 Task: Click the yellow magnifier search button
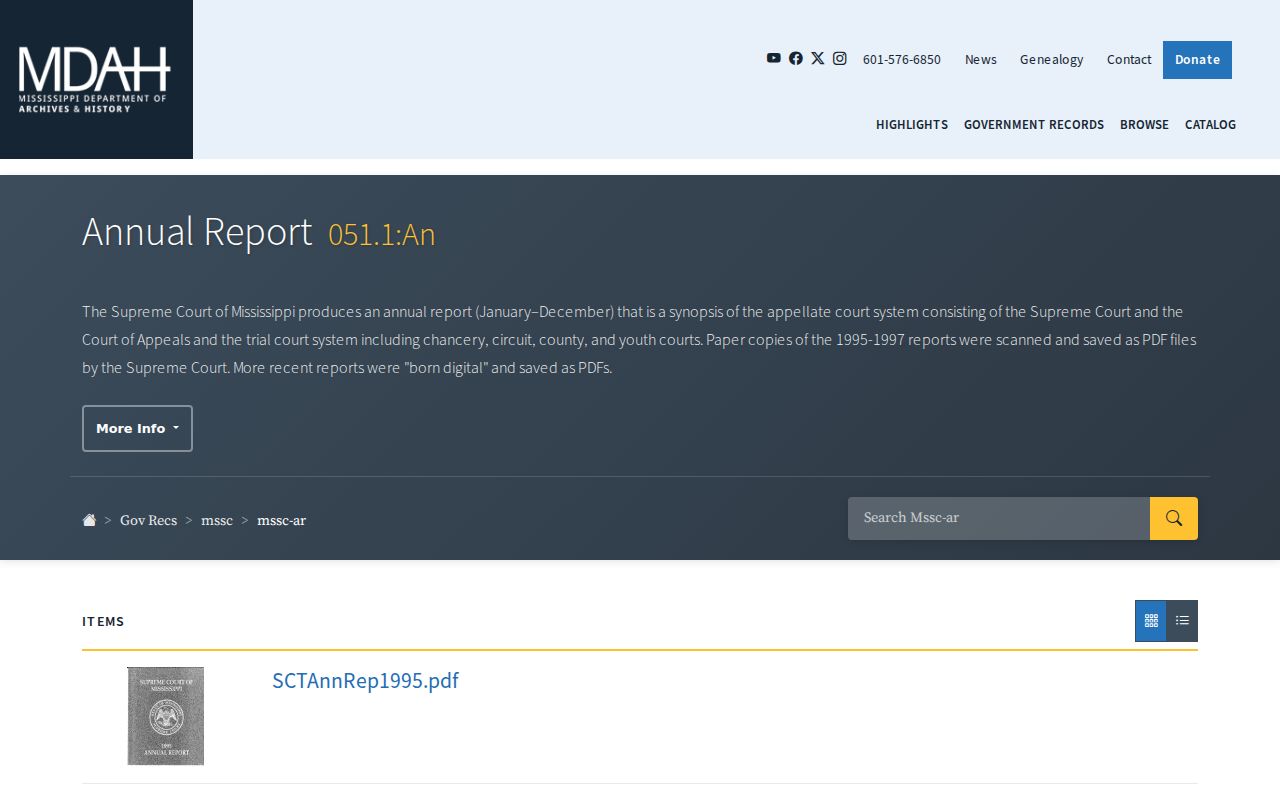coord(1174,518)
